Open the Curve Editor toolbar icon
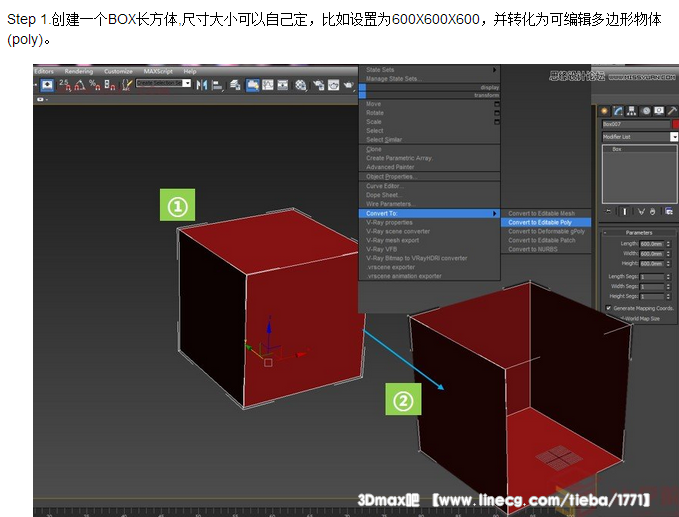 coord(268,85)
